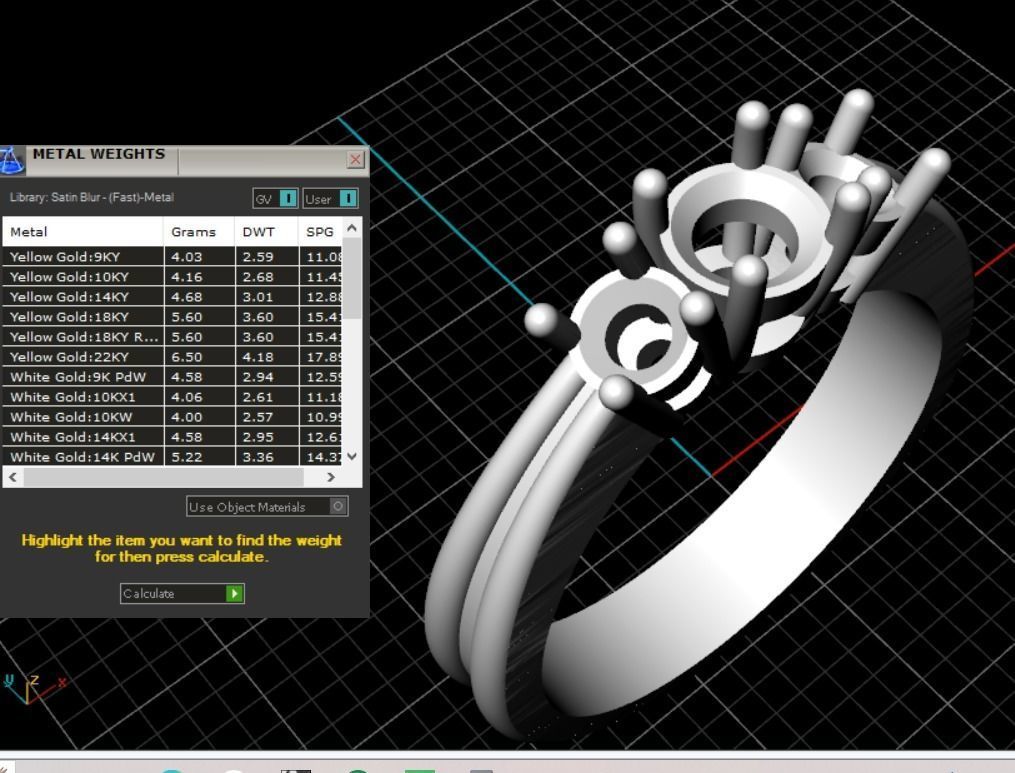This screenshot has width=1015, height=773.
Task: Sort by the Grams column header
Action: [199, 232]
